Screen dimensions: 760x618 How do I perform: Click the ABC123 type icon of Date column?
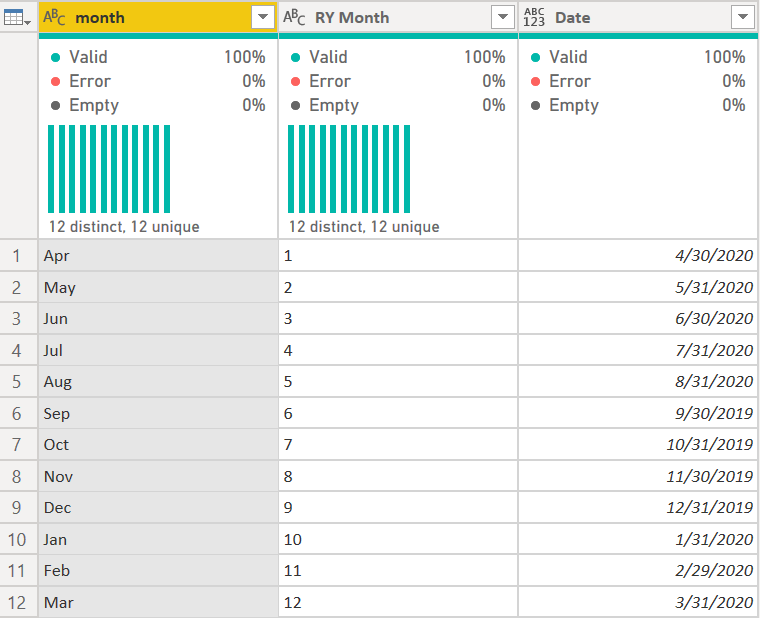coord(534,17)
